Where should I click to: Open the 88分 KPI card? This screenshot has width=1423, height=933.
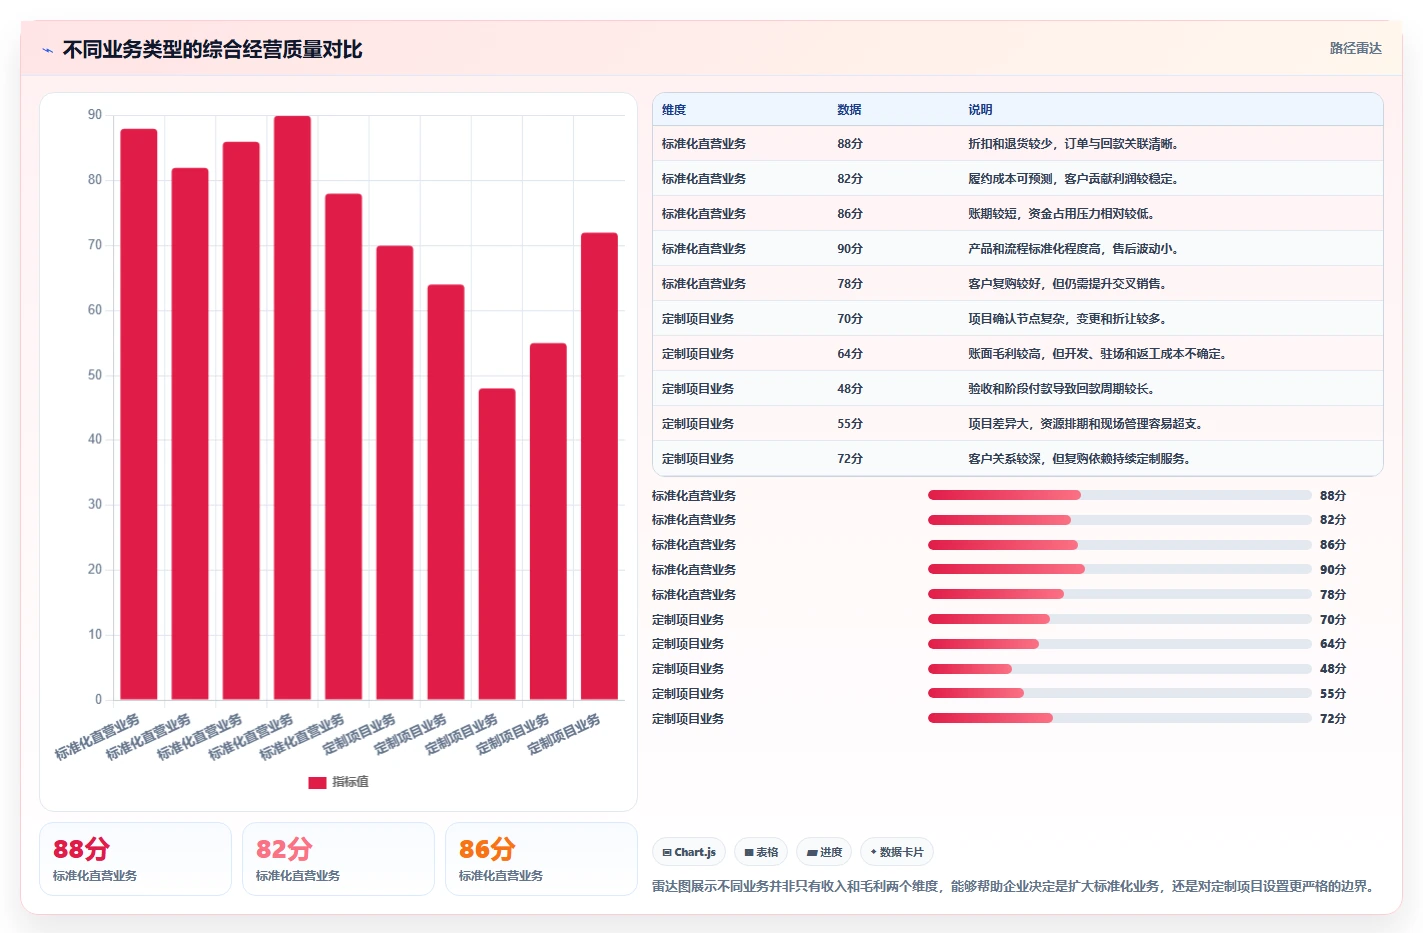[x=135, y=859]
